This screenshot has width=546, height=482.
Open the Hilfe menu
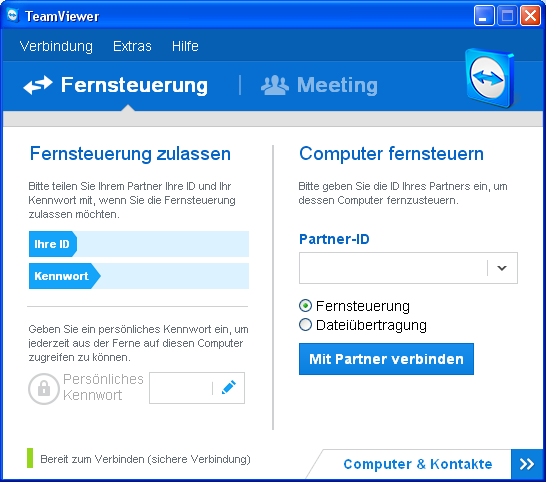(x=185, y=46)
